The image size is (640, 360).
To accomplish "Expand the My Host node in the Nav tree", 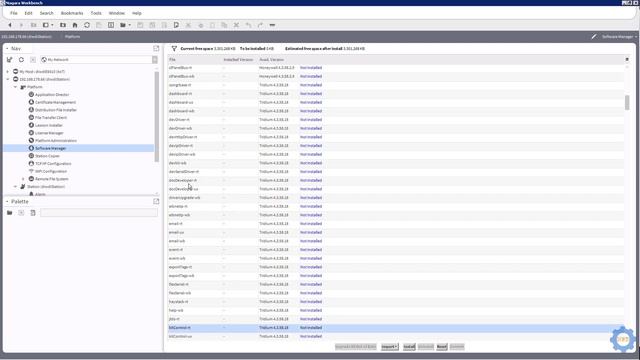I will 7,71.
